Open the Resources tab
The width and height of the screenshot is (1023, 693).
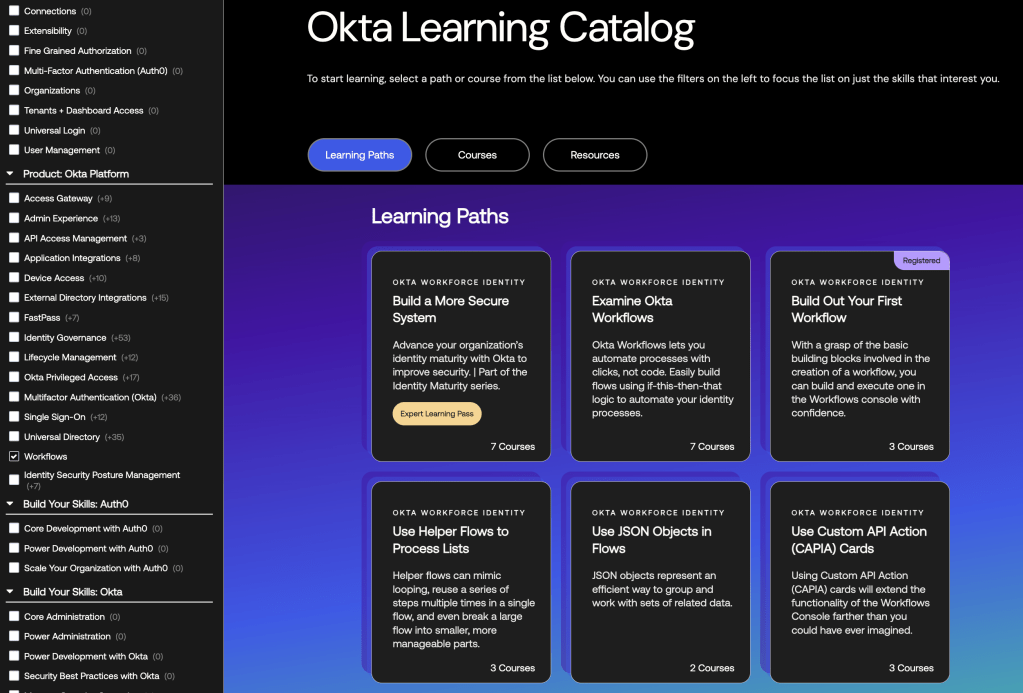595,155
